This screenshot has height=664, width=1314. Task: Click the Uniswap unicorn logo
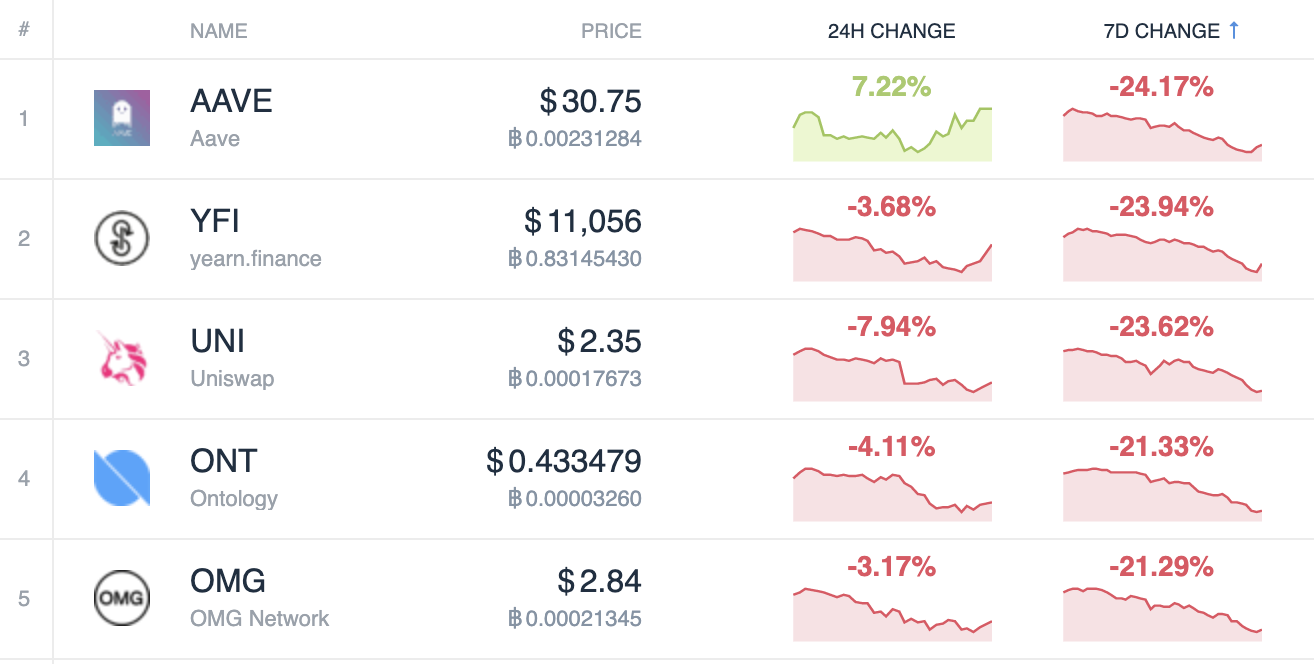pyautogui.click(x=121, y=358)
